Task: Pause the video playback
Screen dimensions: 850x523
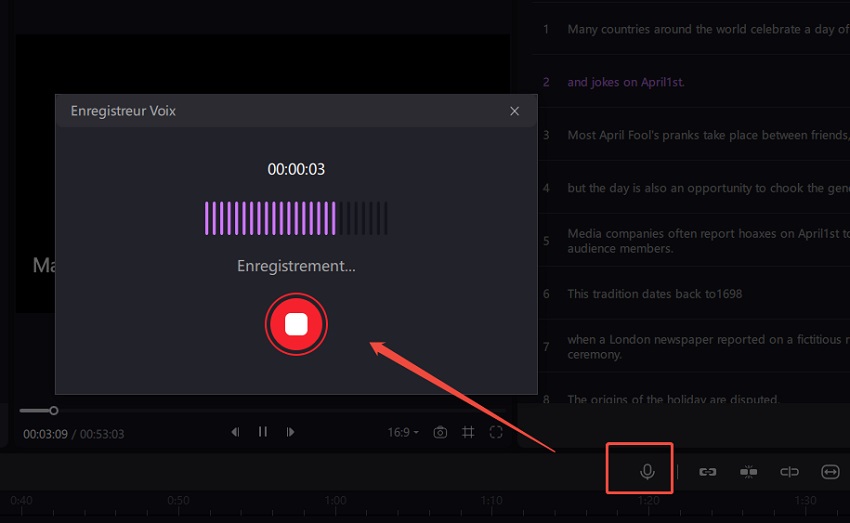Action: 263,432
